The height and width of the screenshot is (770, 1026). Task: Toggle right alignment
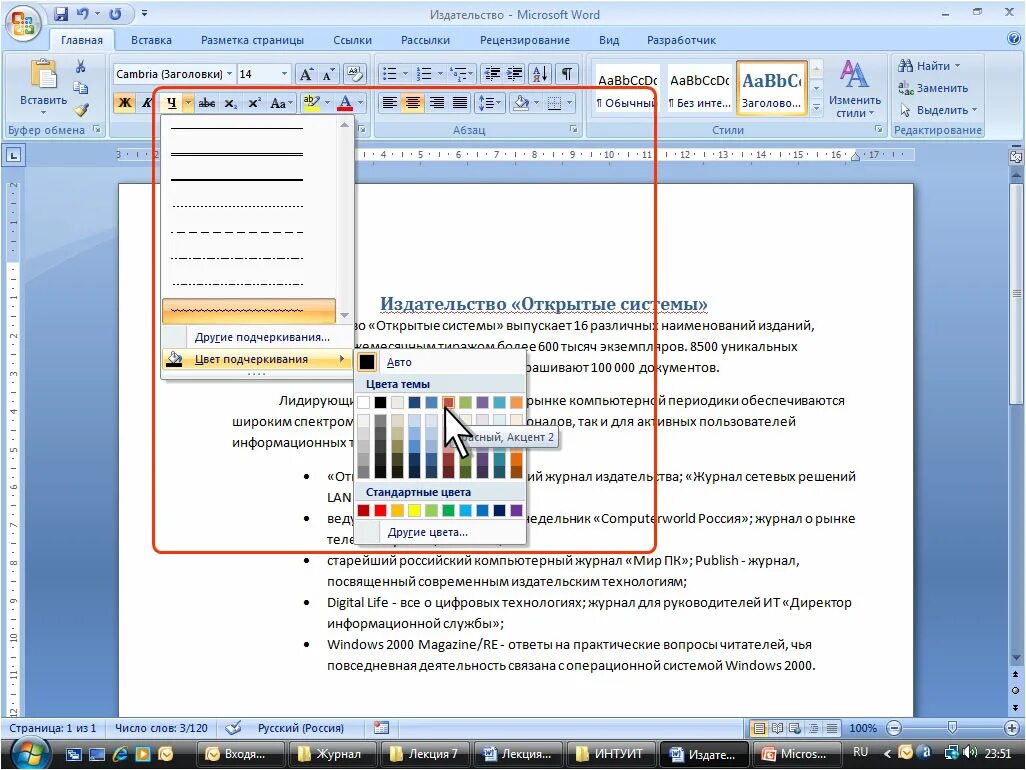pyautogui.click(x=436, y=103)
